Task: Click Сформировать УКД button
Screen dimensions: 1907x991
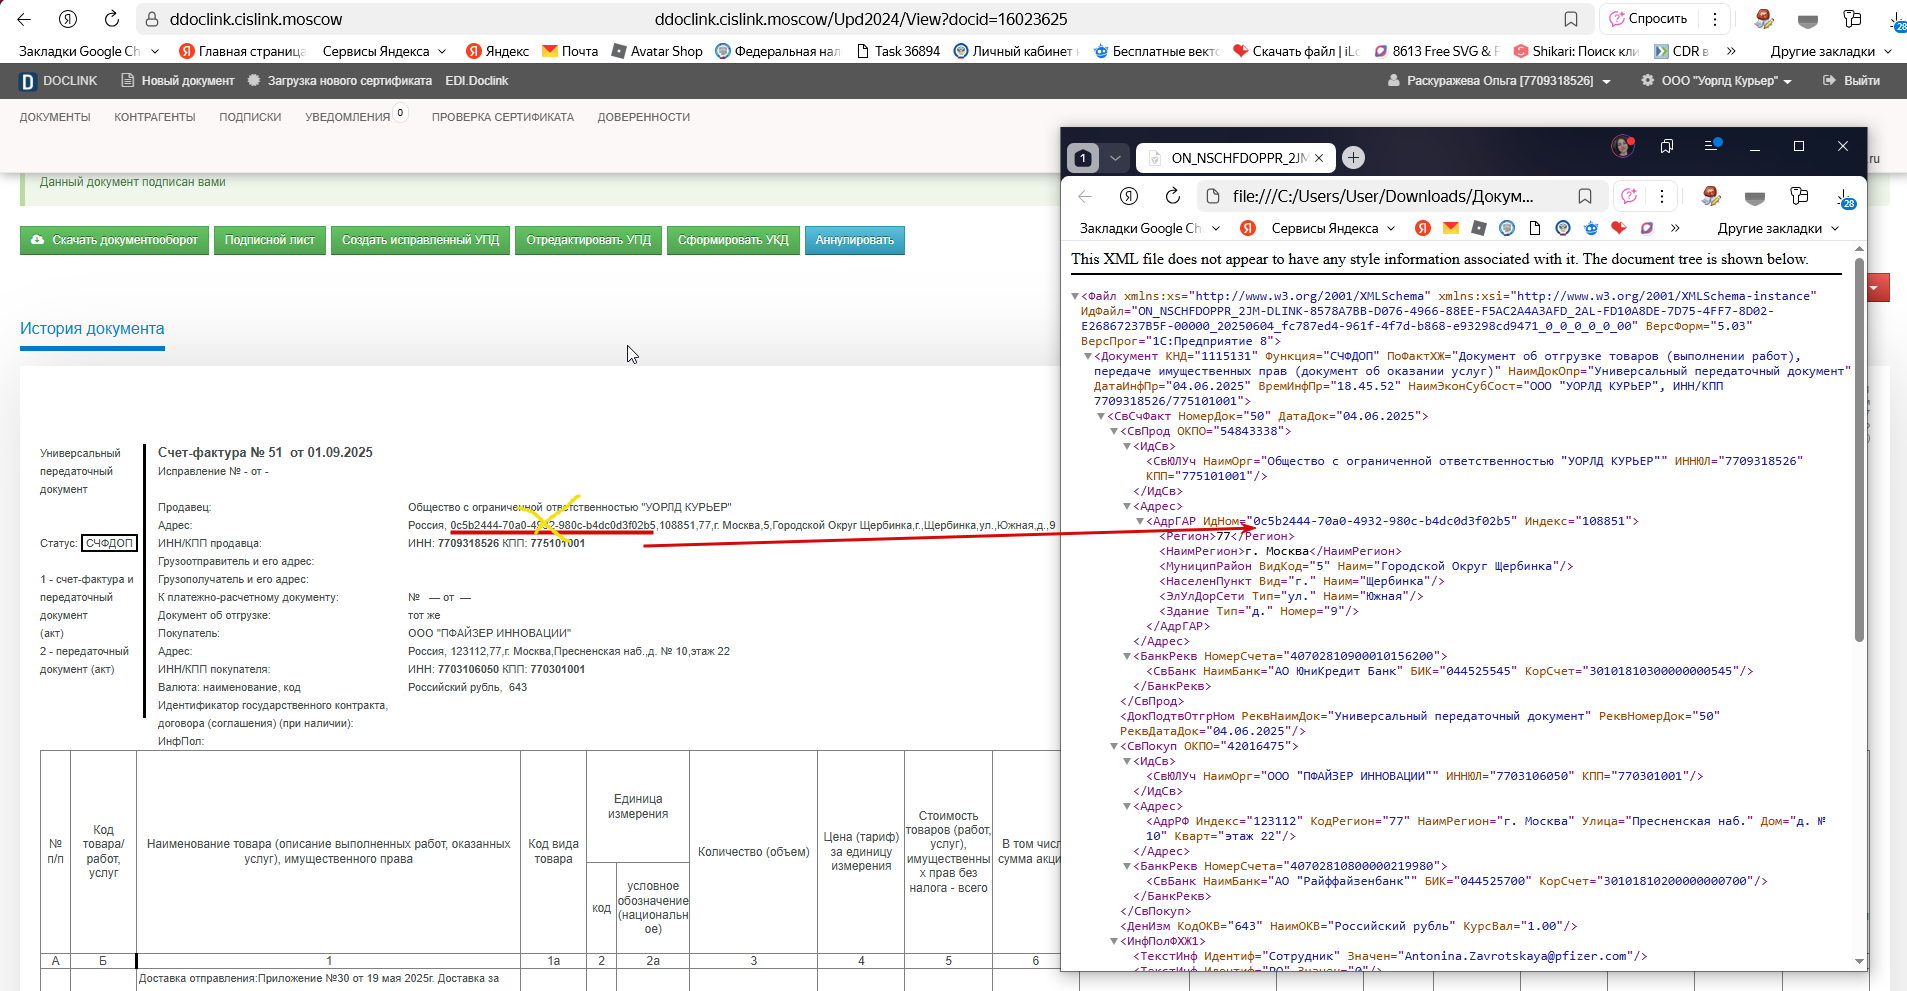Action: pyautogui.click(x=733, y=240)
